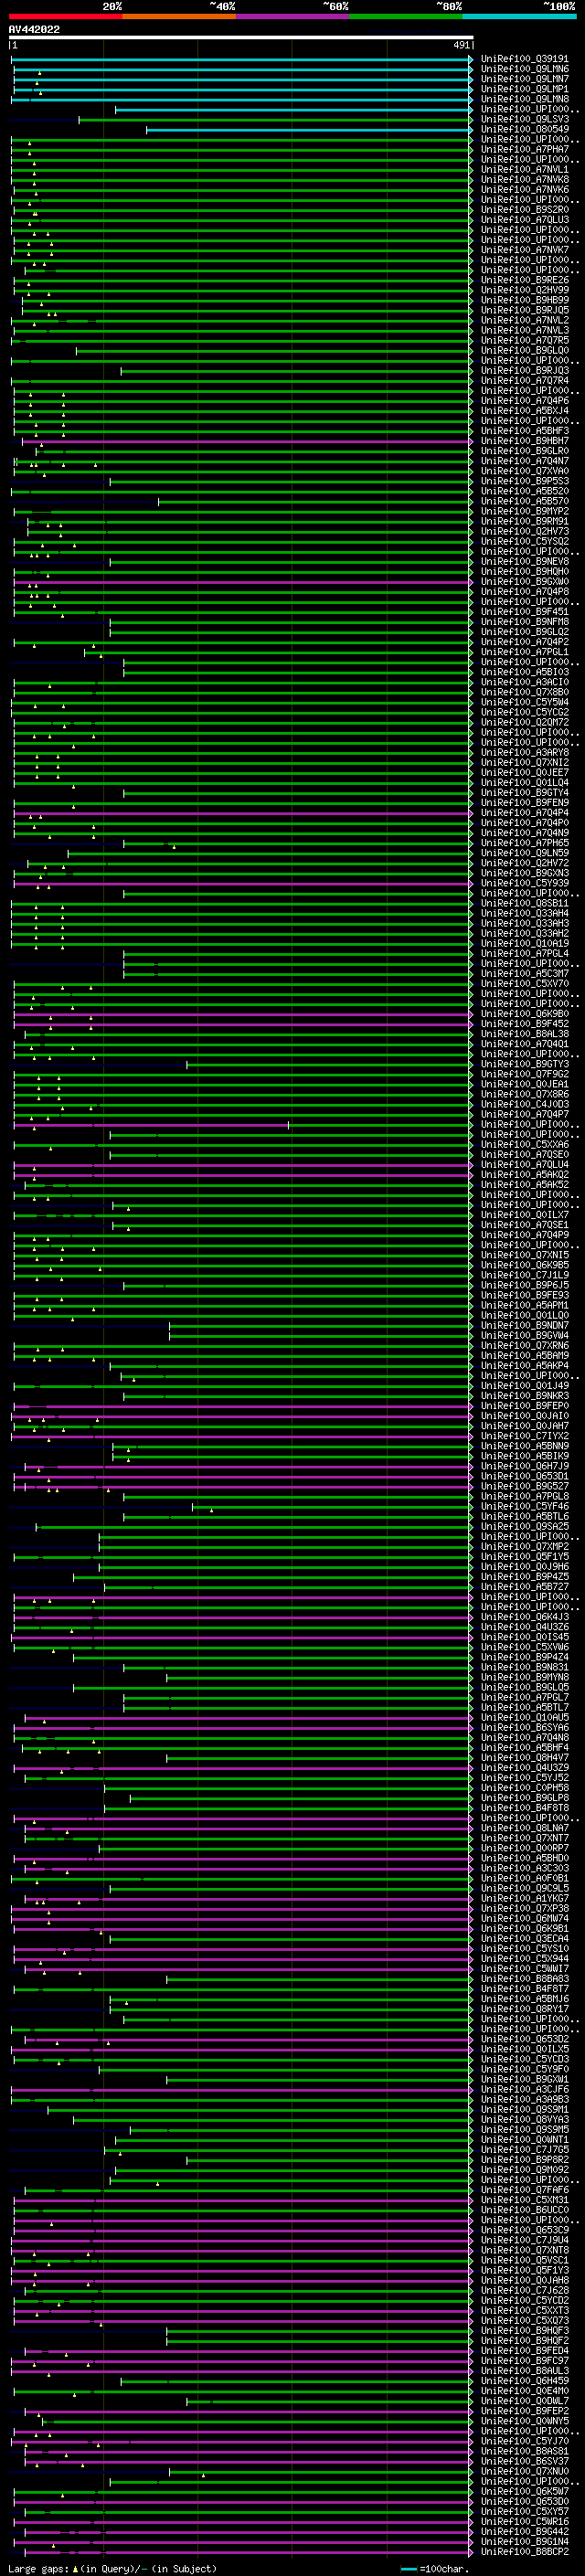Open hit UniRef100_Q9LSV3
Image resolution: width=585 pixels, height=2576 pixels.
pos(525,119)
